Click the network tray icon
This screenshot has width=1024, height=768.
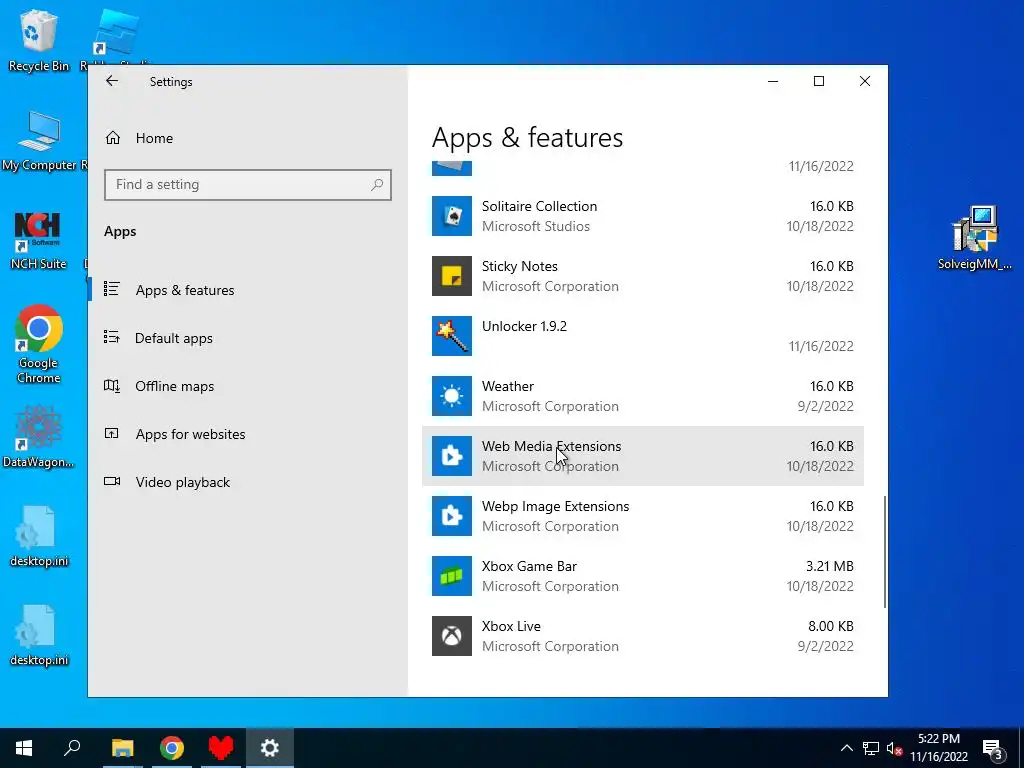tap(871, 748)
